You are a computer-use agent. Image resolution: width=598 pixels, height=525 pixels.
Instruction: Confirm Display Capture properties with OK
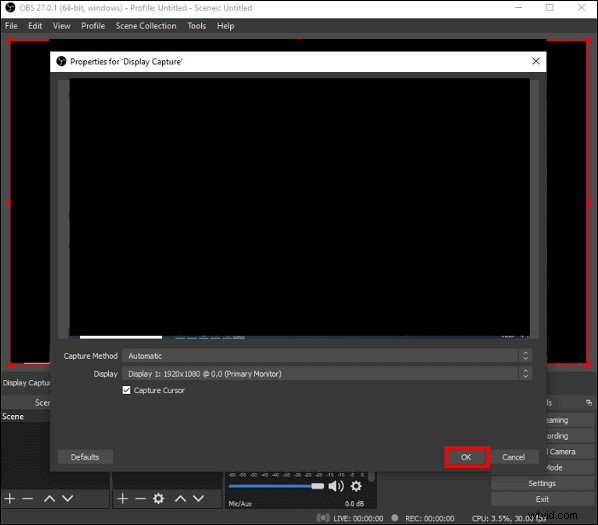click(x=466, y=457)
